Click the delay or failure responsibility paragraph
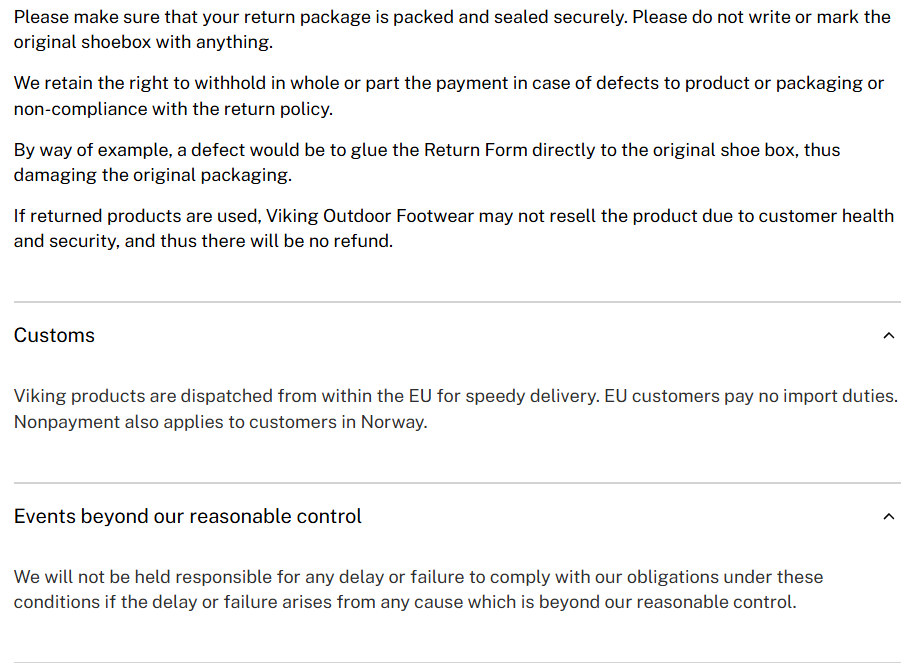Image resolution: width=912 pixels, height=670 pixels. [418, 589]
